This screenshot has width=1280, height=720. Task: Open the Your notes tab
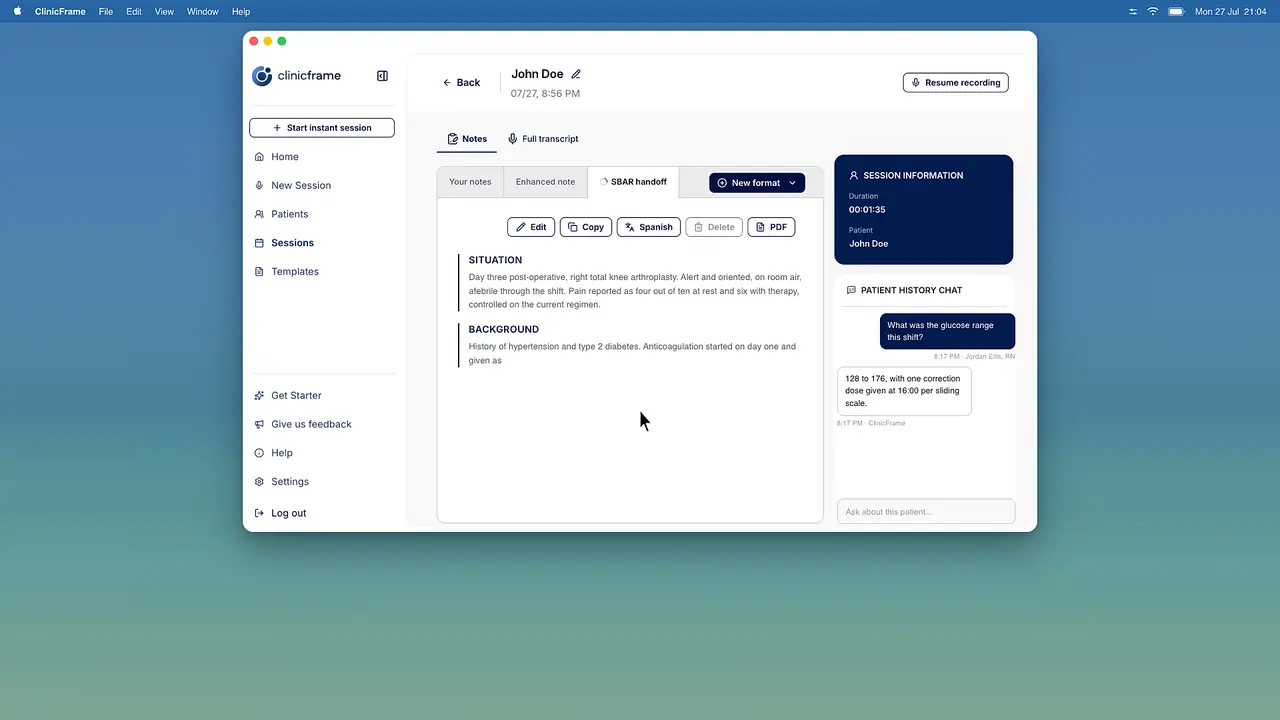(470, 182)
